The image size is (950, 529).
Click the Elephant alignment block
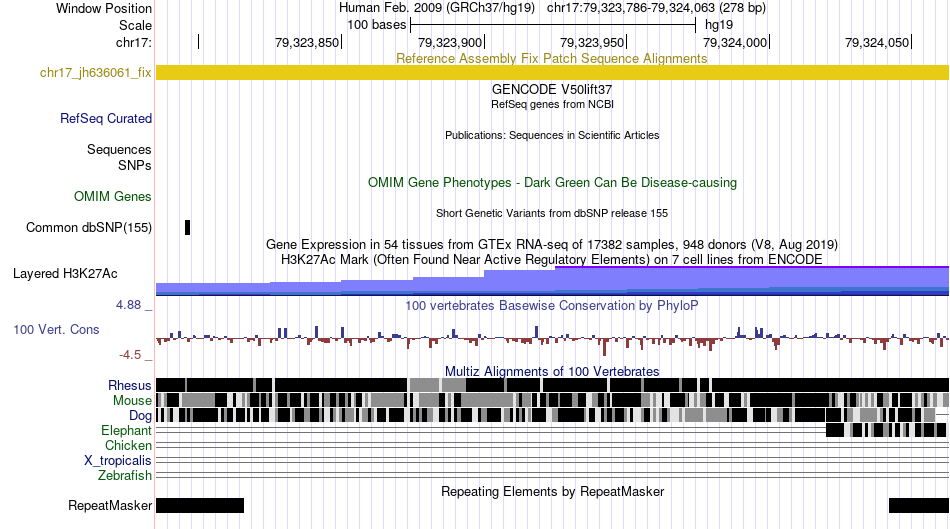tap(886, 430)
